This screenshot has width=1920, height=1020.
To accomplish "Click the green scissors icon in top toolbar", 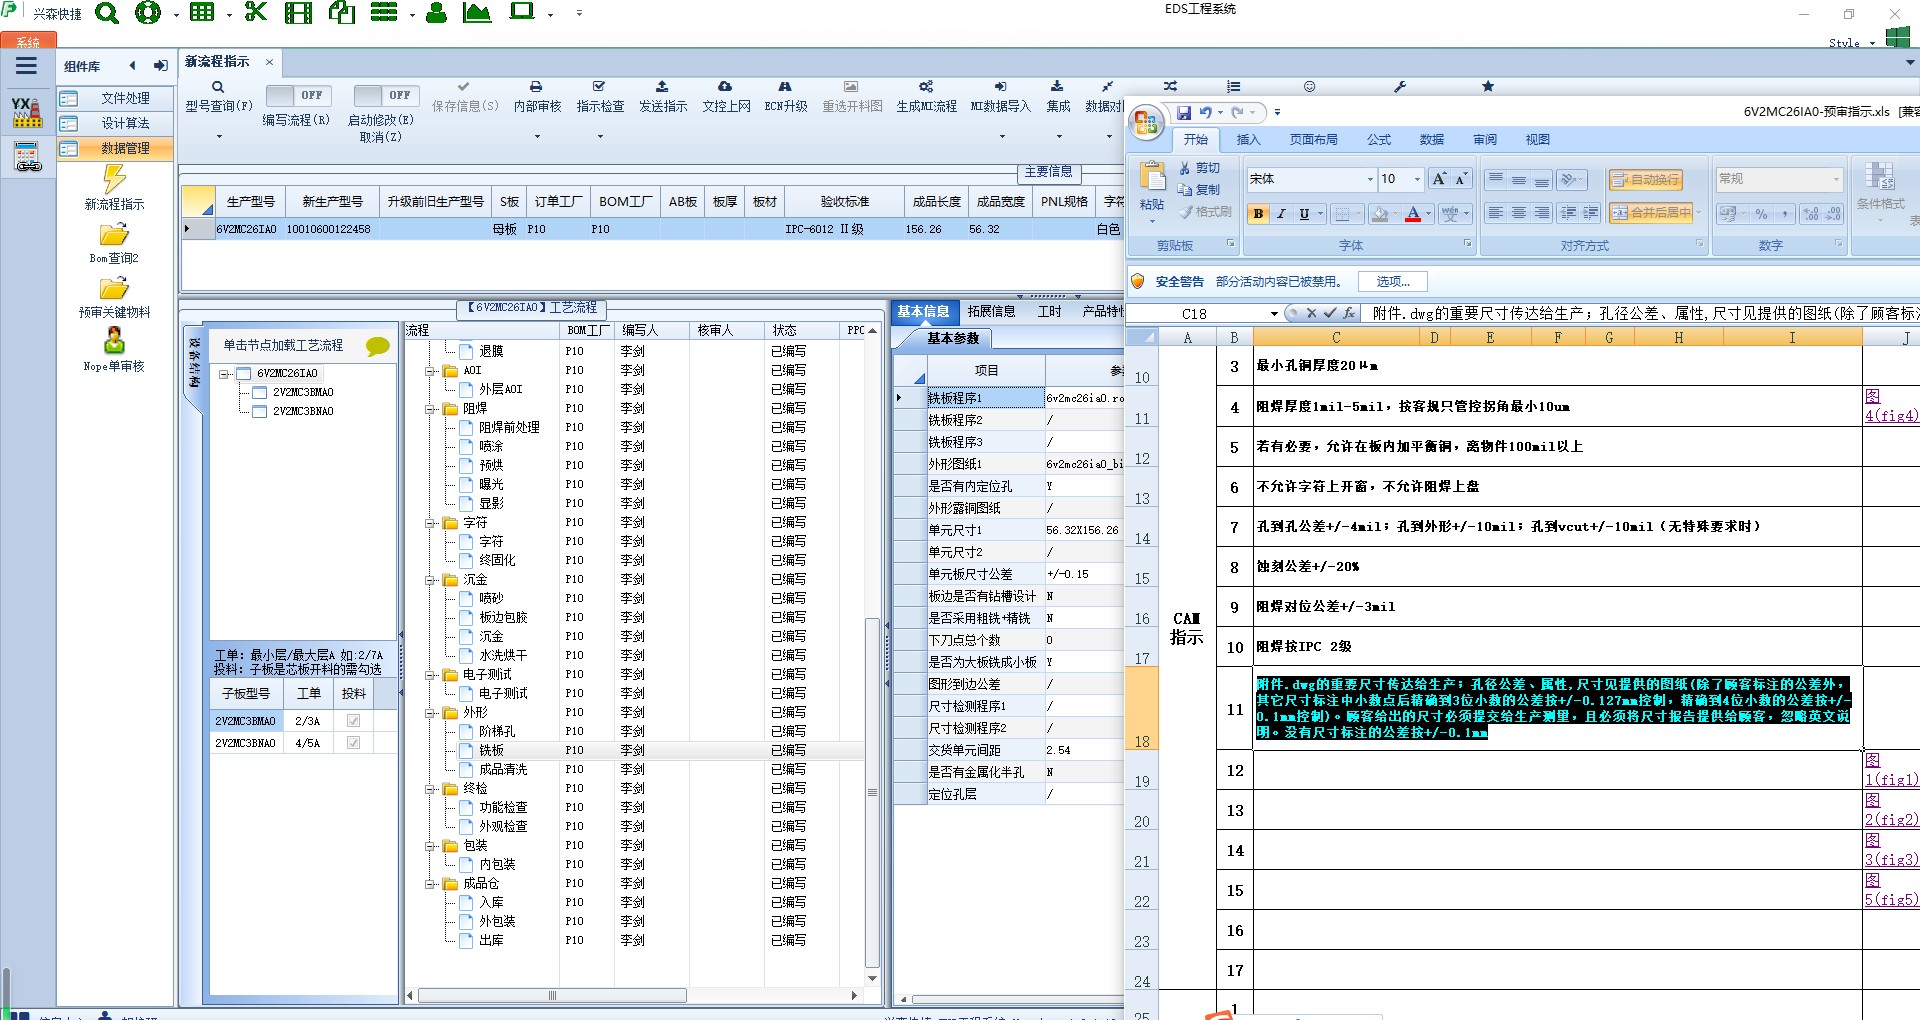I will [256, 12].
